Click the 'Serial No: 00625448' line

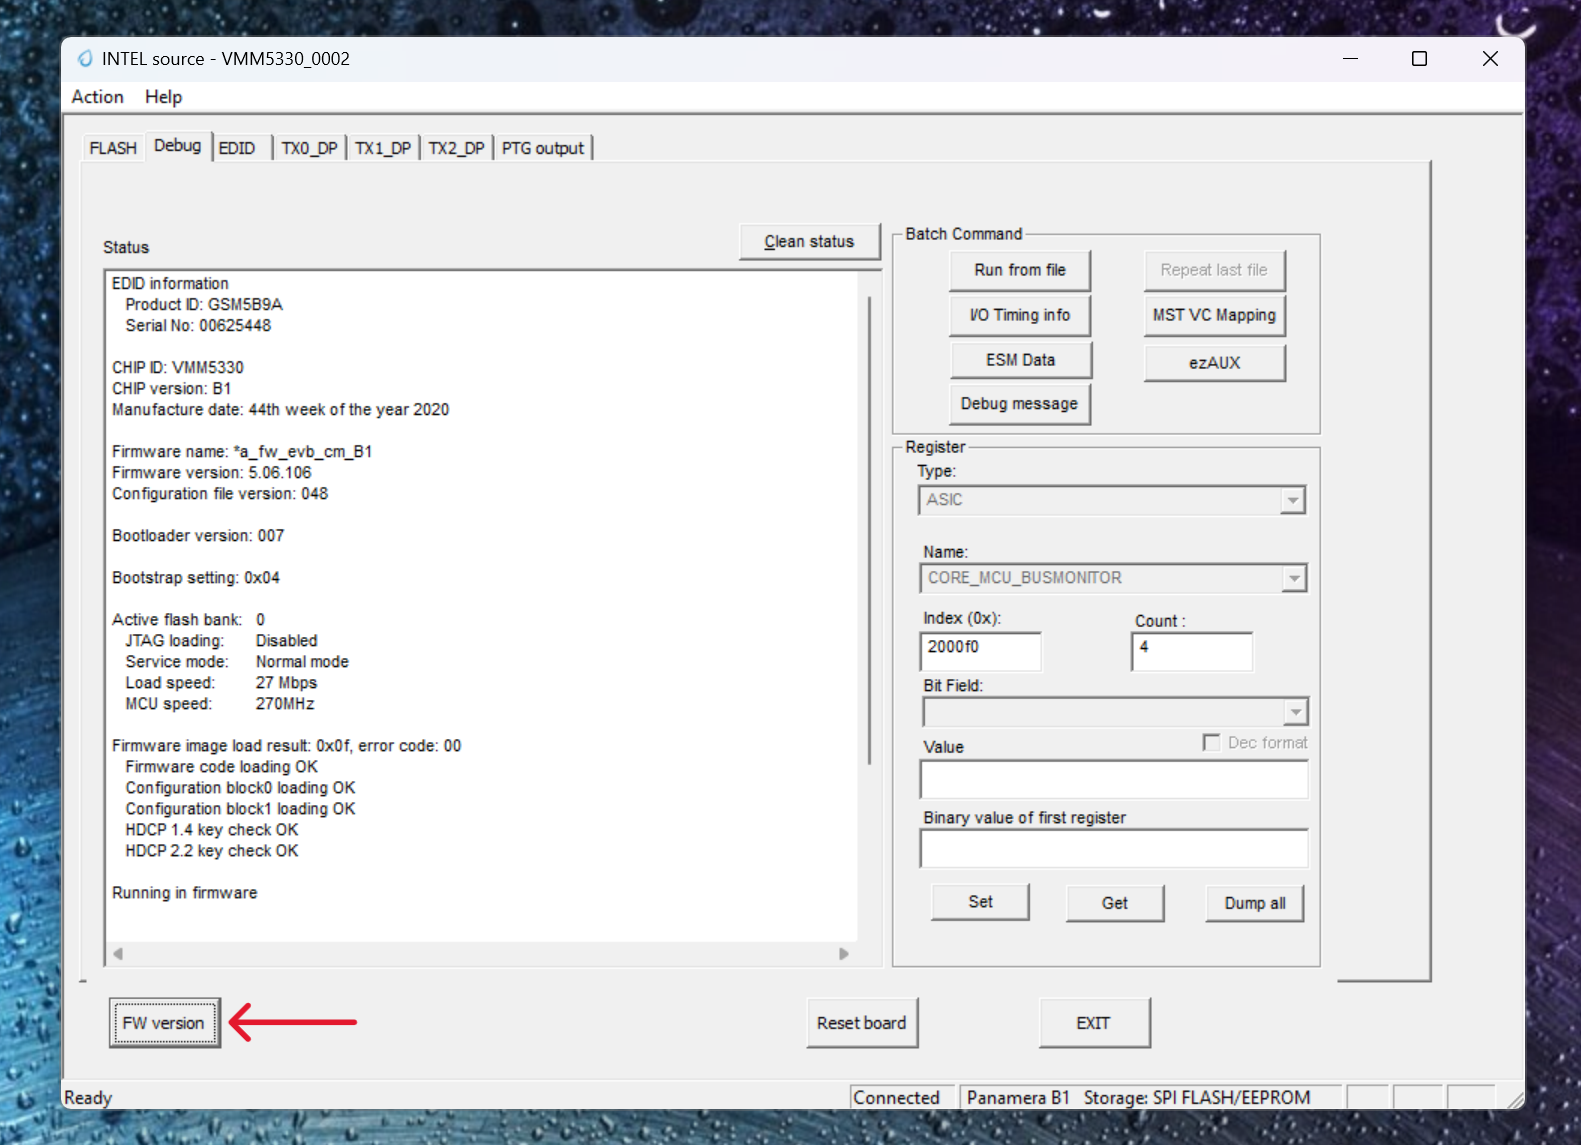click(198, 326)
